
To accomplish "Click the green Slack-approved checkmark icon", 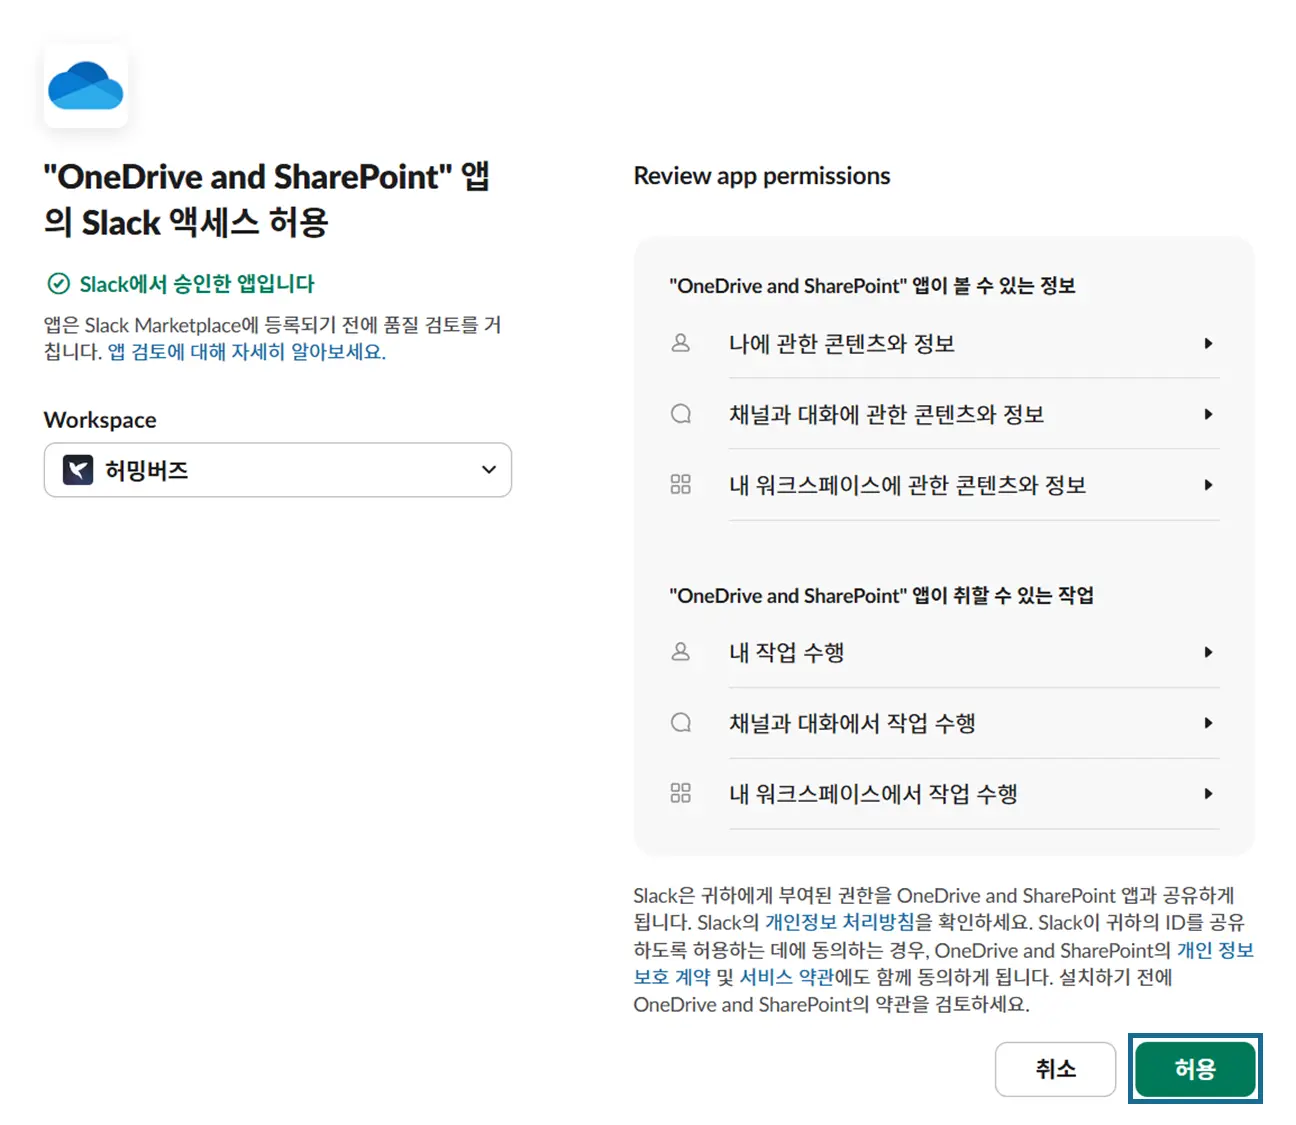I will click(x=59, y=284).
